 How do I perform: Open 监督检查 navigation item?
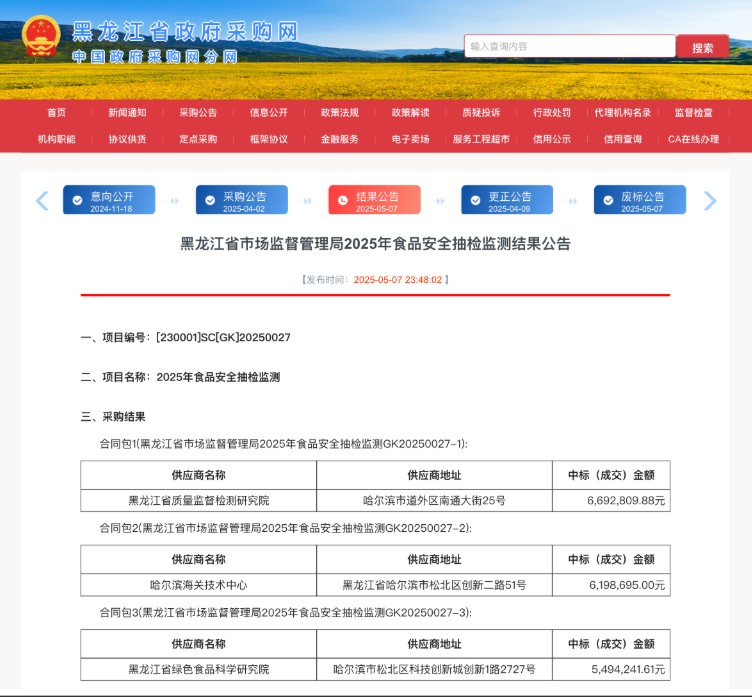pyautogui.click(x=693, y=113)
